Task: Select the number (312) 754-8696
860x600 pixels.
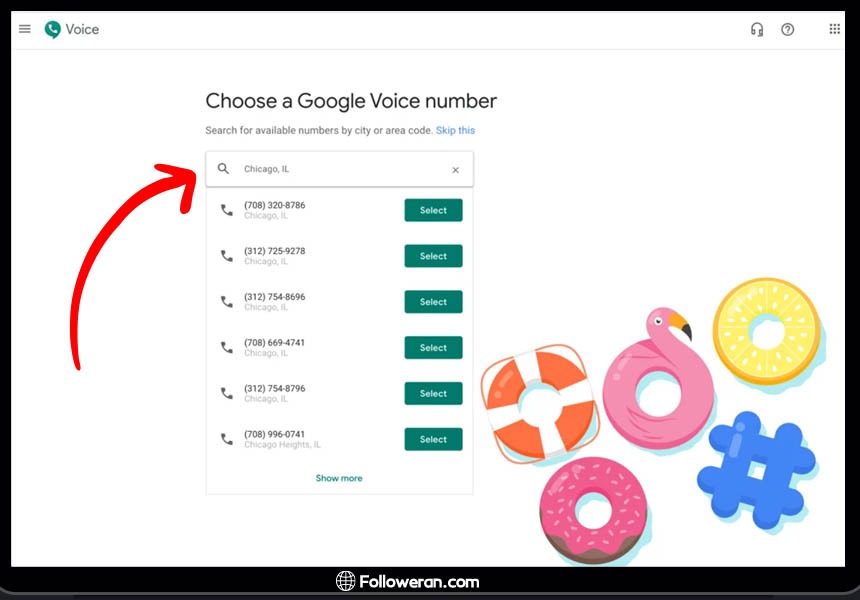Action: pyautogui.click(x=433, y=302)
